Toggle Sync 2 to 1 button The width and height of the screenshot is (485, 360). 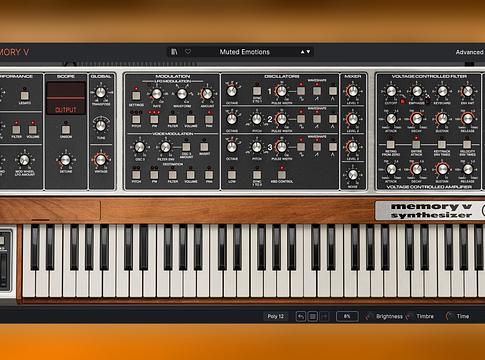tap(257, 91)
